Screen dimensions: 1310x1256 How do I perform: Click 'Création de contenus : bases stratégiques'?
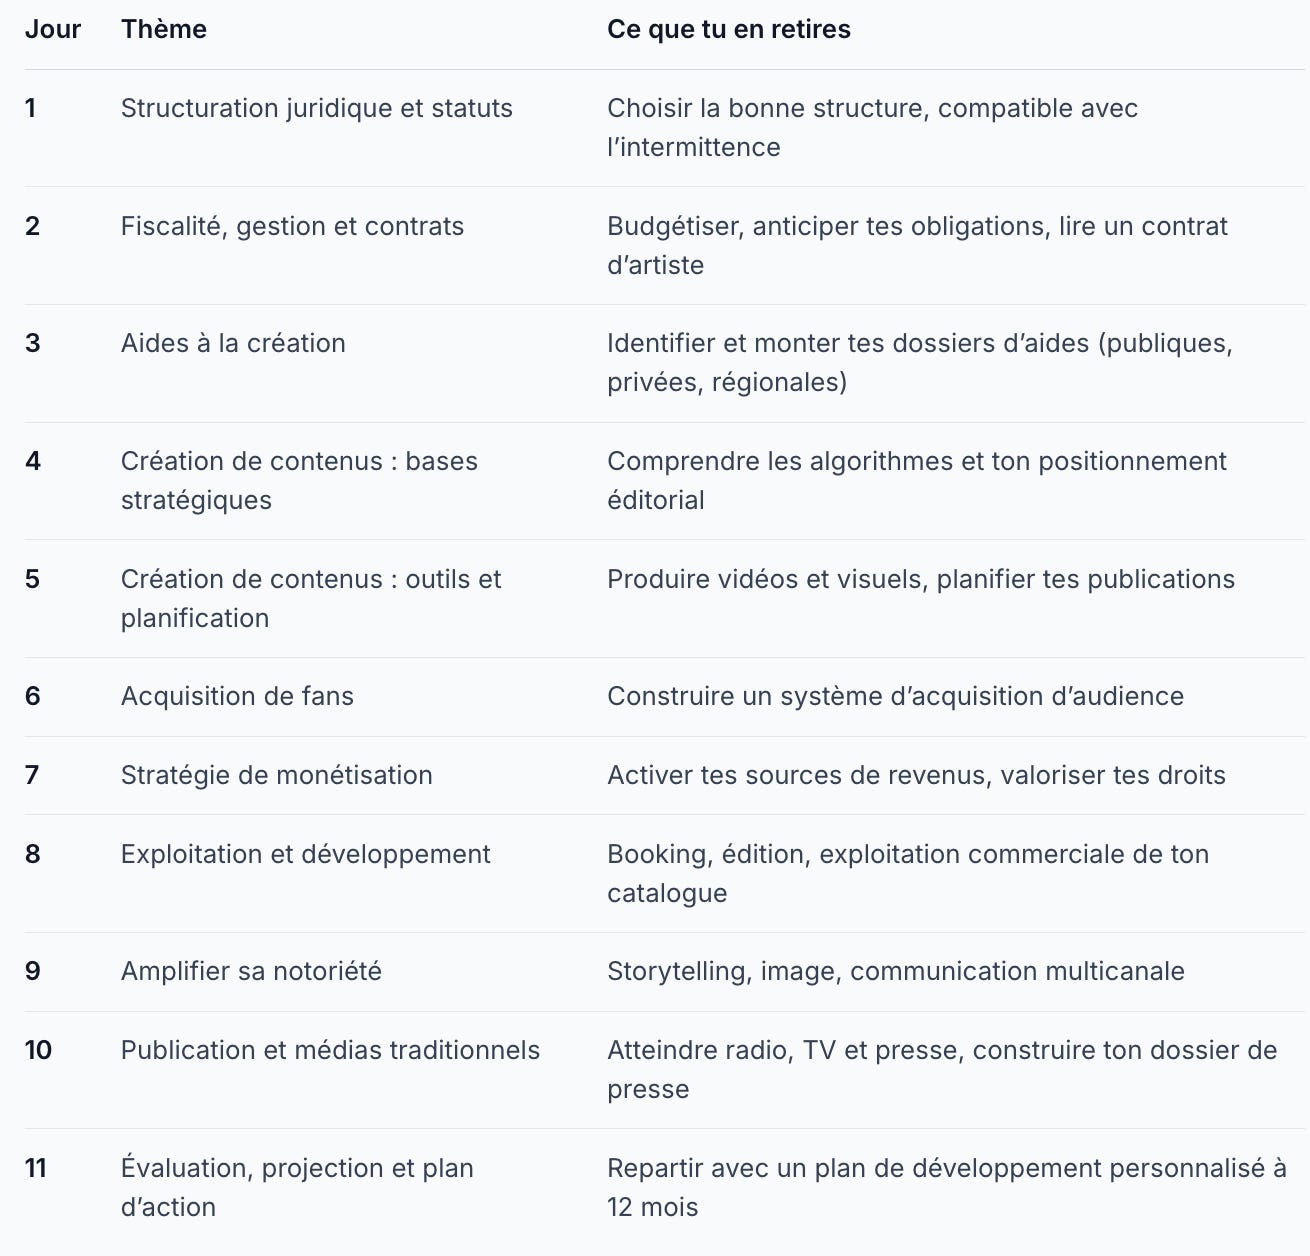[299, 480]
